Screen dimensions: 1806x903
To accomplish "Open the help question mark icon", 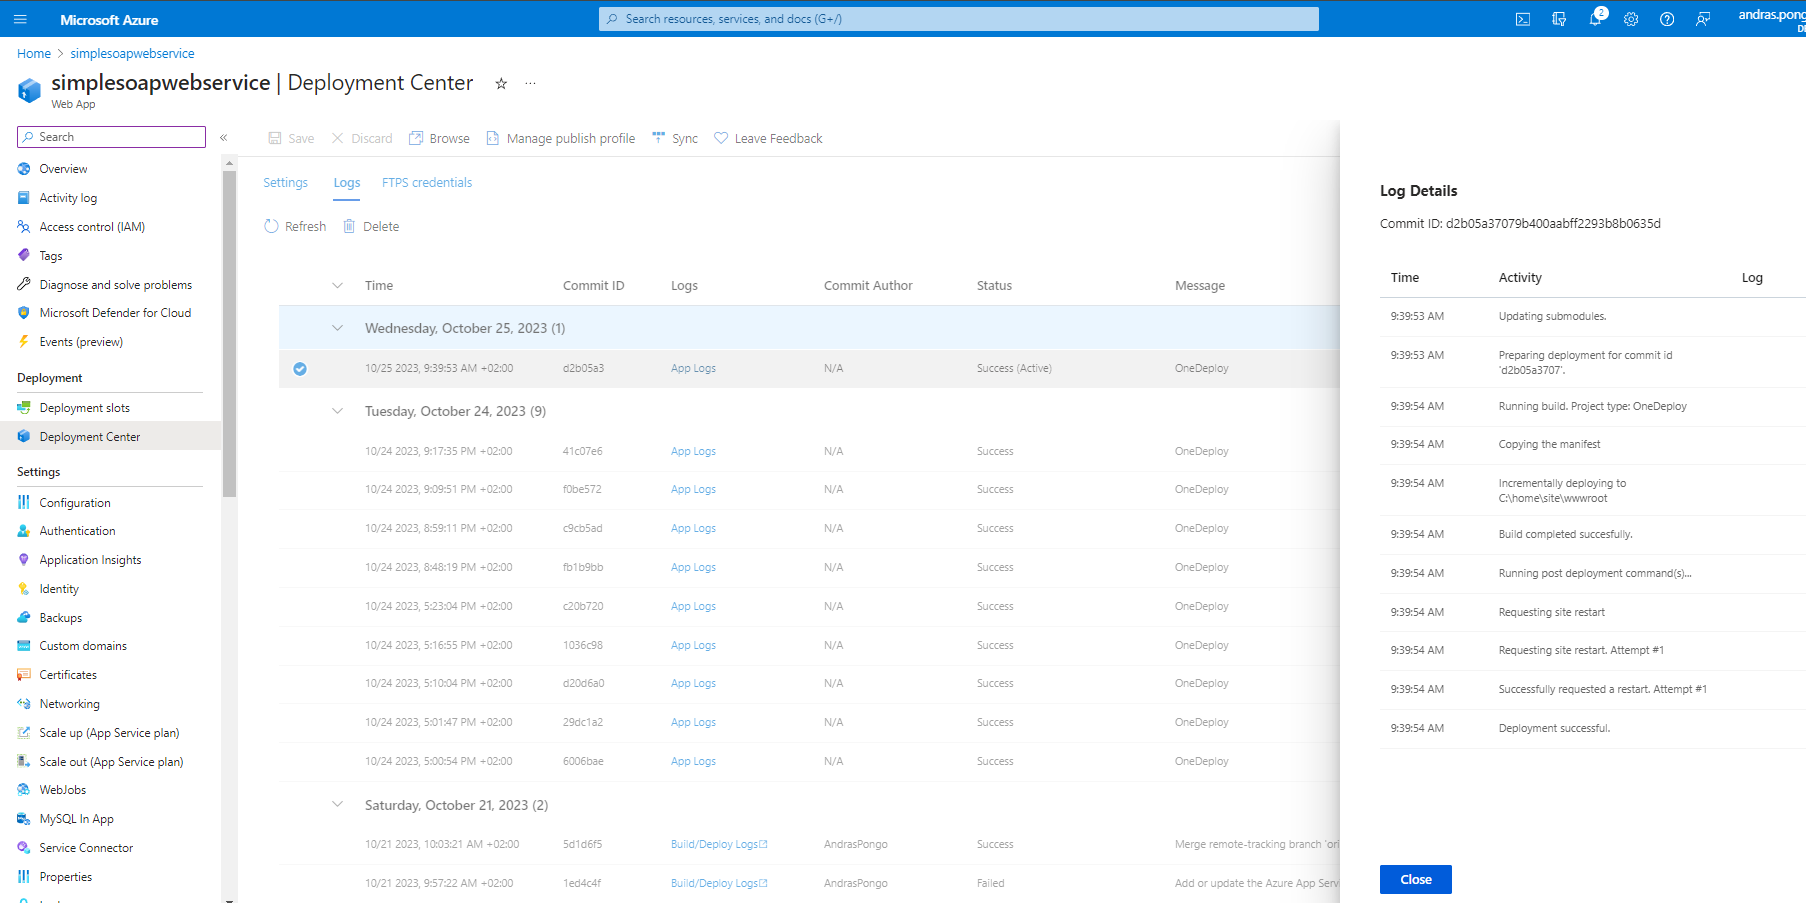I will point(1667,19).
